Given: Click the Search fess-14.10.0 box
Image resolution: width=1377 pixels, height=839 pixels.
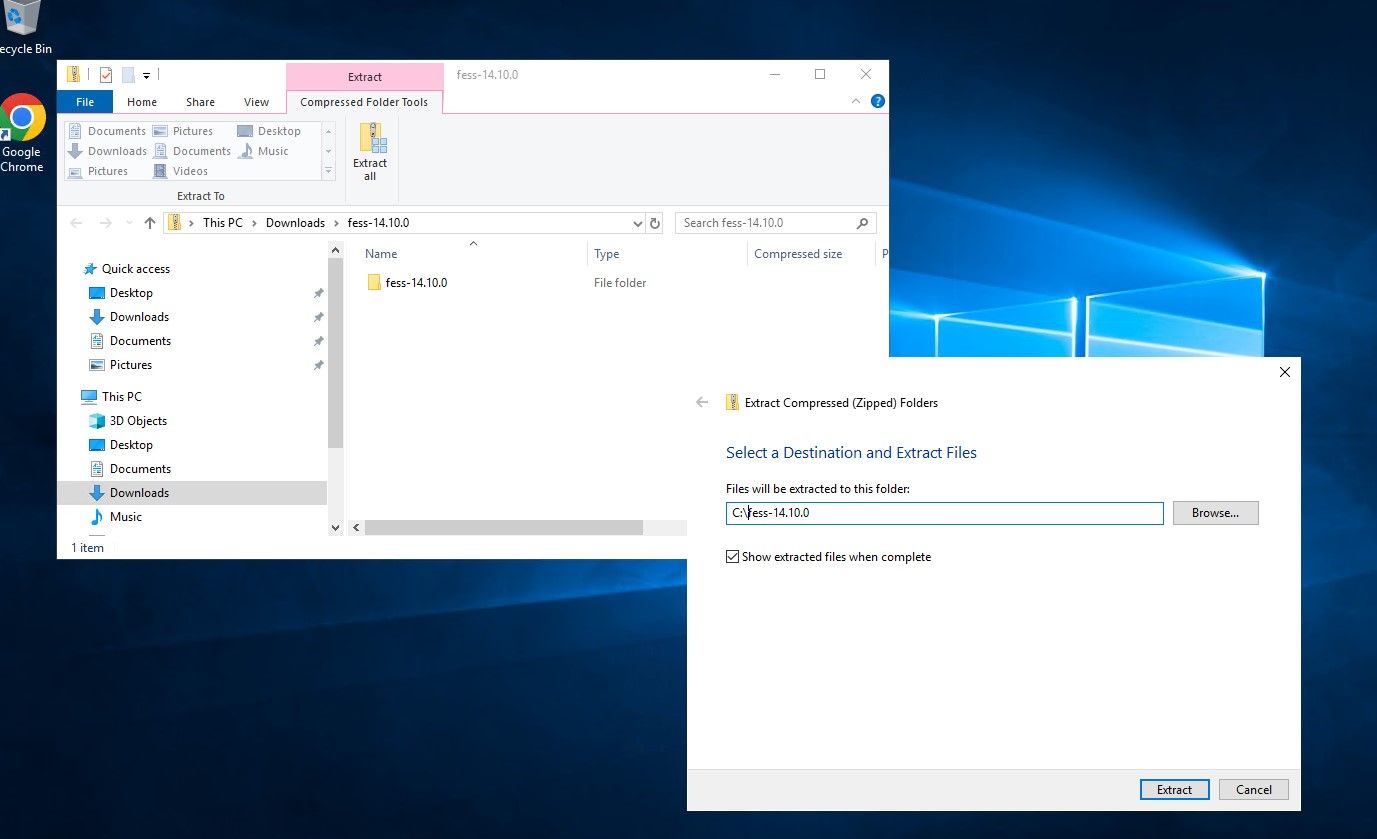Looking at the screenshot, I should pyautogui.click(x=767, y=223).
